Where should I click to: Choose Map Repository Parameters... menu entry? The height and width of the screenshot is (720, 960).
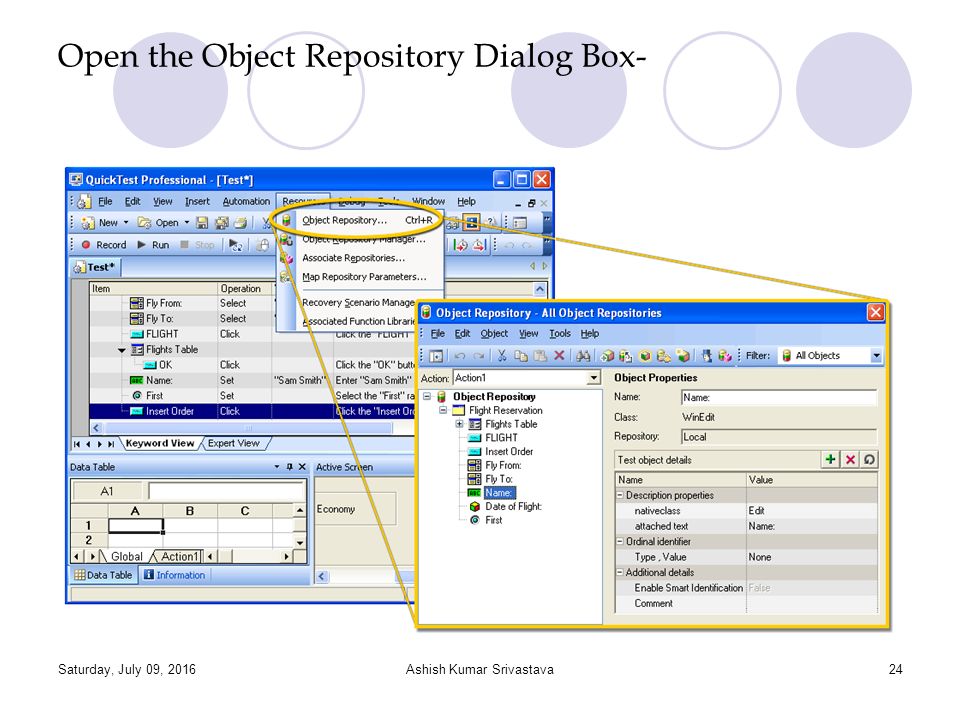tap(364, 277)
